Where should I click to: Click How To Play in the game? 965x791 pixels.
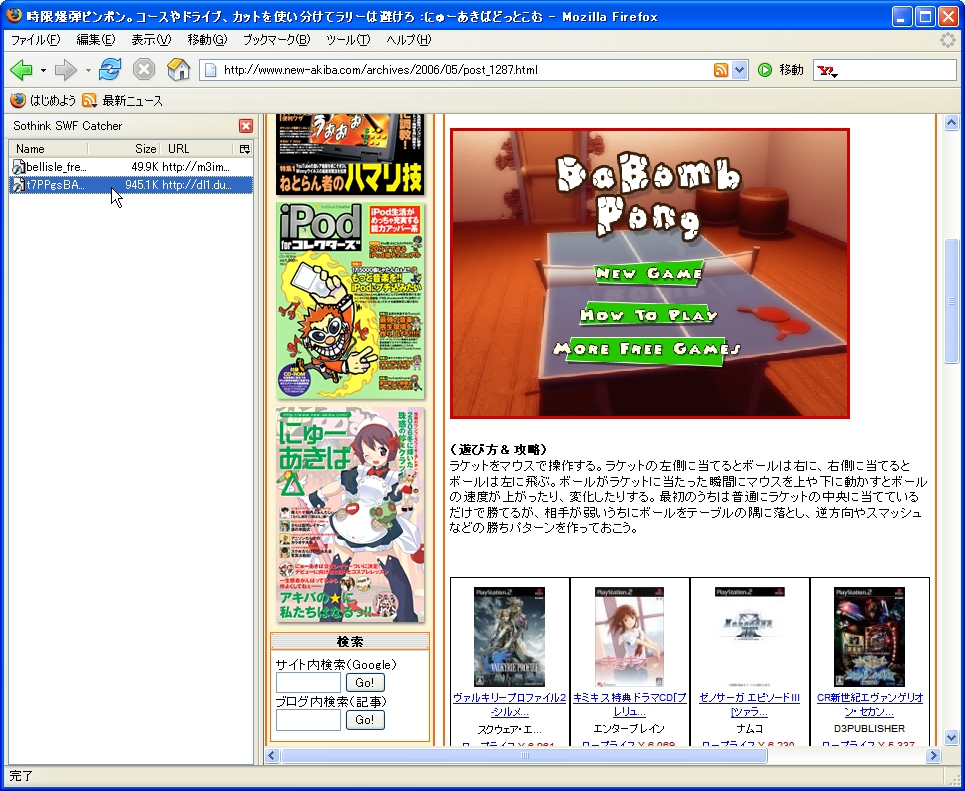649,315
